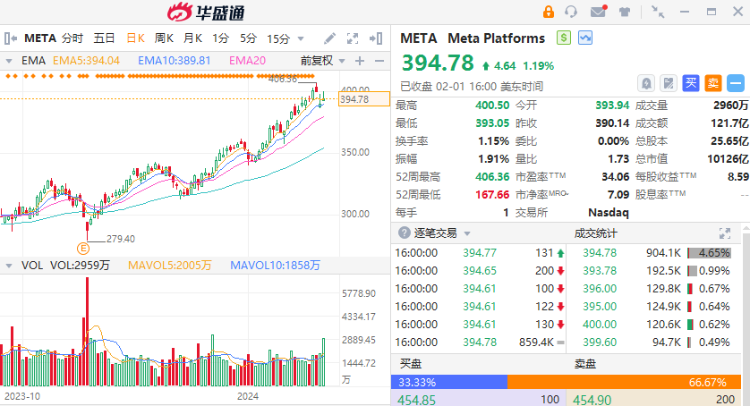Viewport: 750px width, 406px height.
Task: Switch to 15分 fifteen-minute chart
Action: pyautogui.click(x=278, y=38)
